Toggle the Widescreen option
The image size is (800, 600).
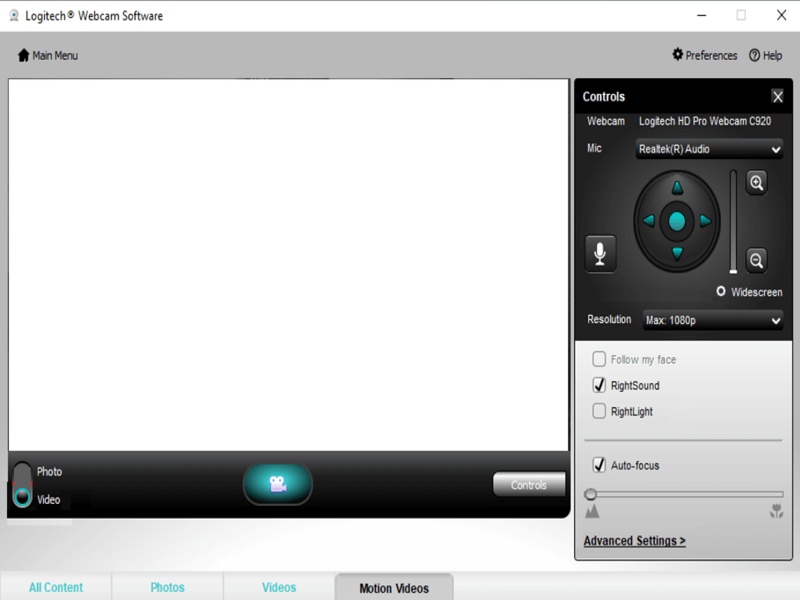point(721,291)
